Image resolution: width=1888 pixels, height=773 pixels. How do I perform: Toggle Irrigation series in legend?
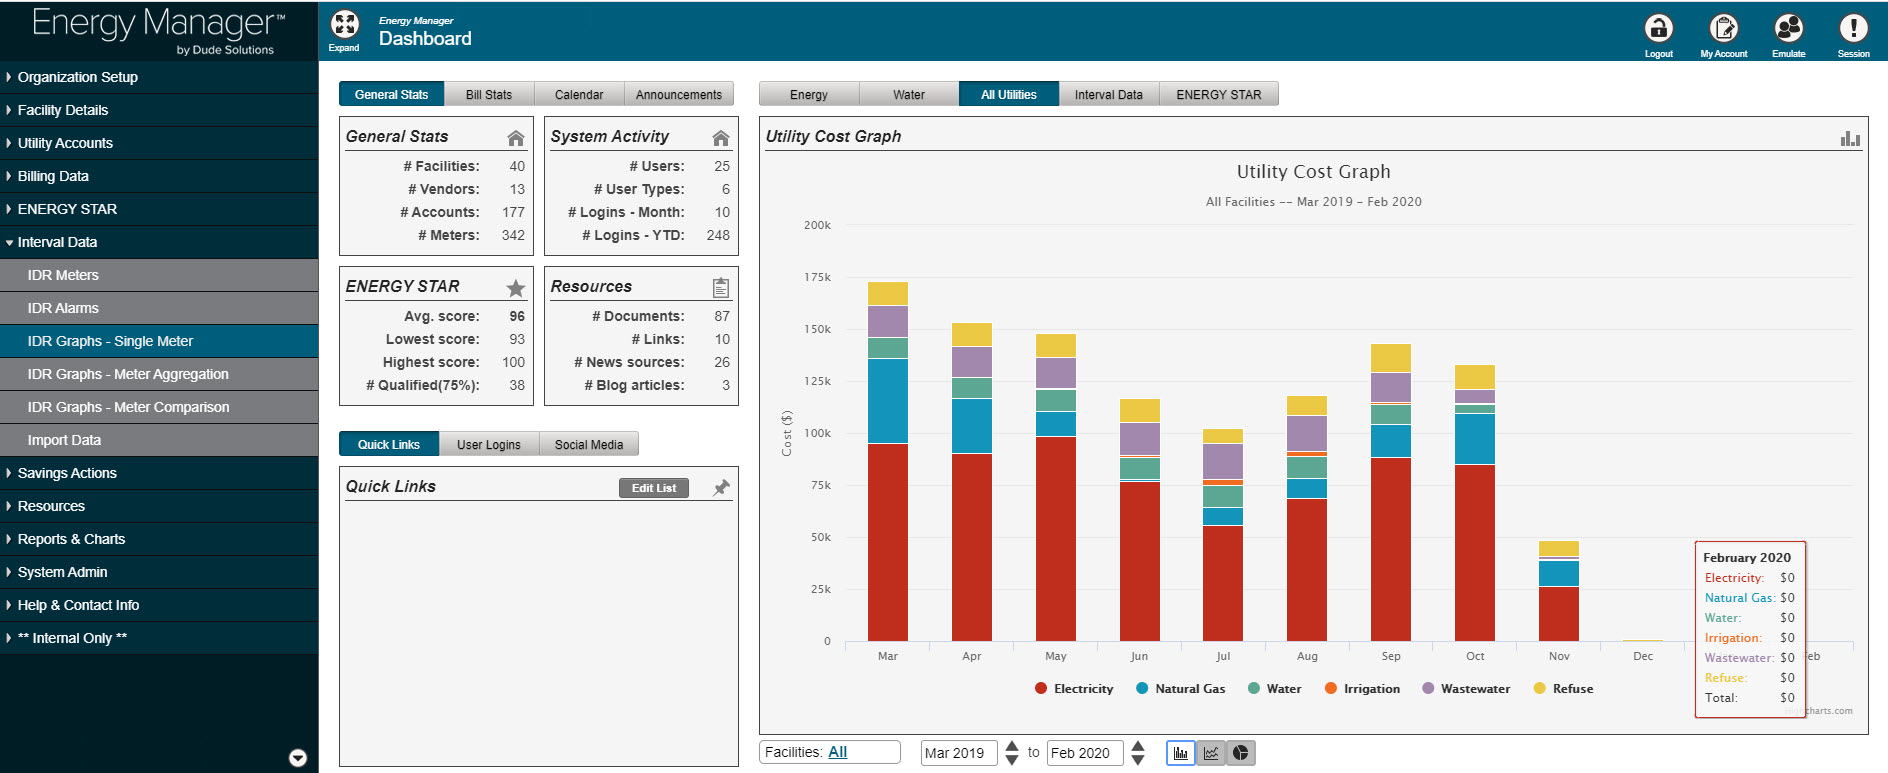[1362, 689]
